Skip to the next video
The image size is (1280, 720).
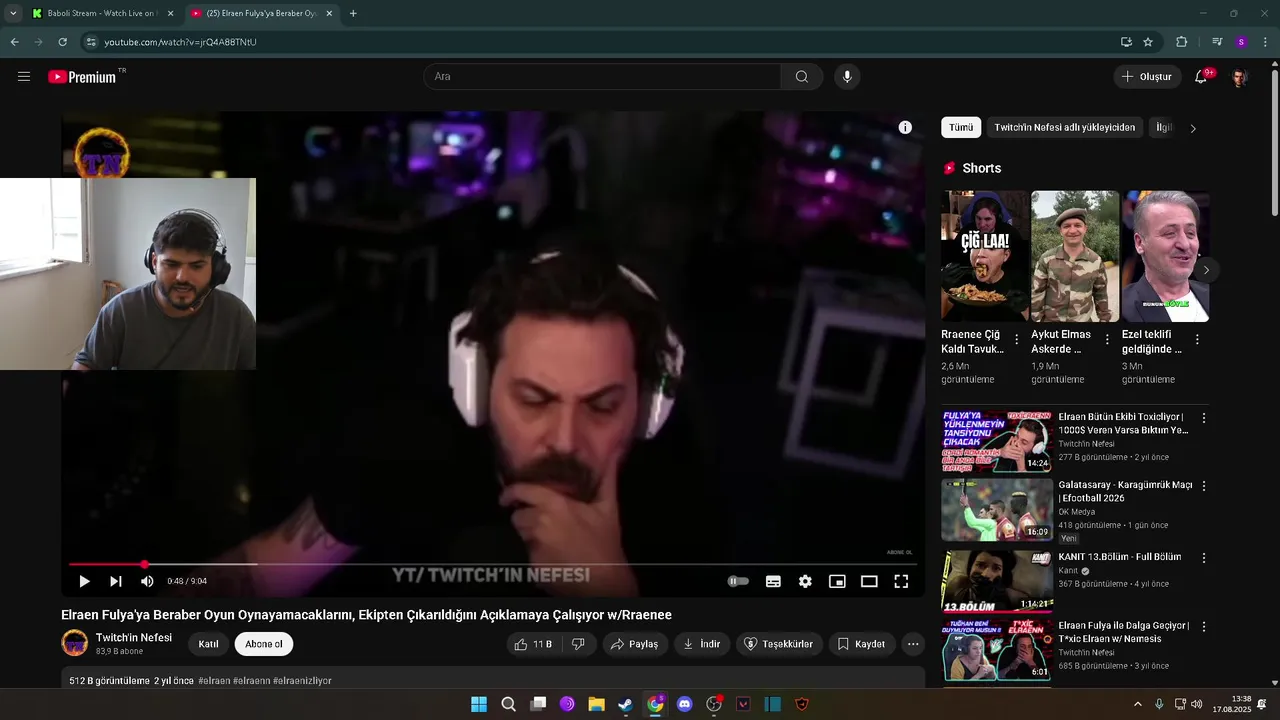coord(116,581)
